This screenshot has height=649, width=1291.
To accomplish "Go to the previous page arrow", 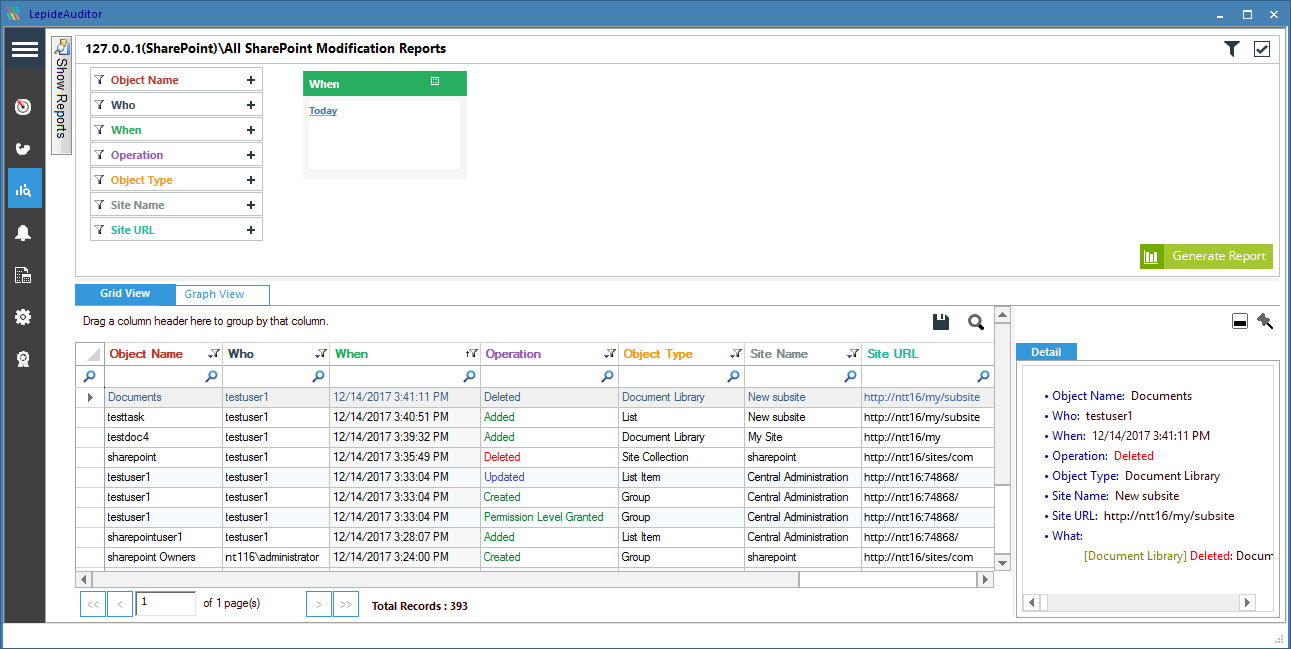I will (x=120, y=604).
